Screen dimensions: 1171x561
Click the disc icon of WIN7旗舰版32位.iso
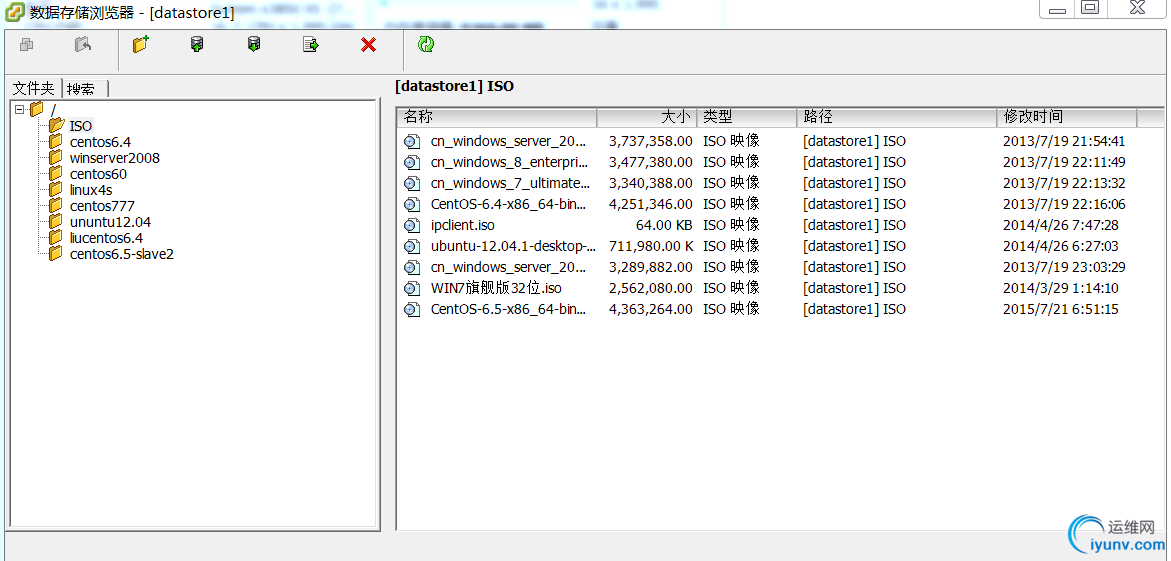coord(412,288)
